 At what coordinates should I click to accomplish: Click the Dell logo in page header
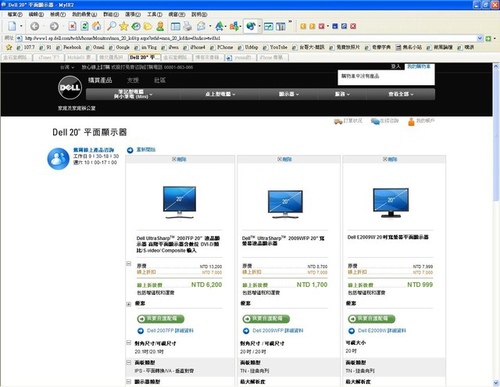coord(70,88)
